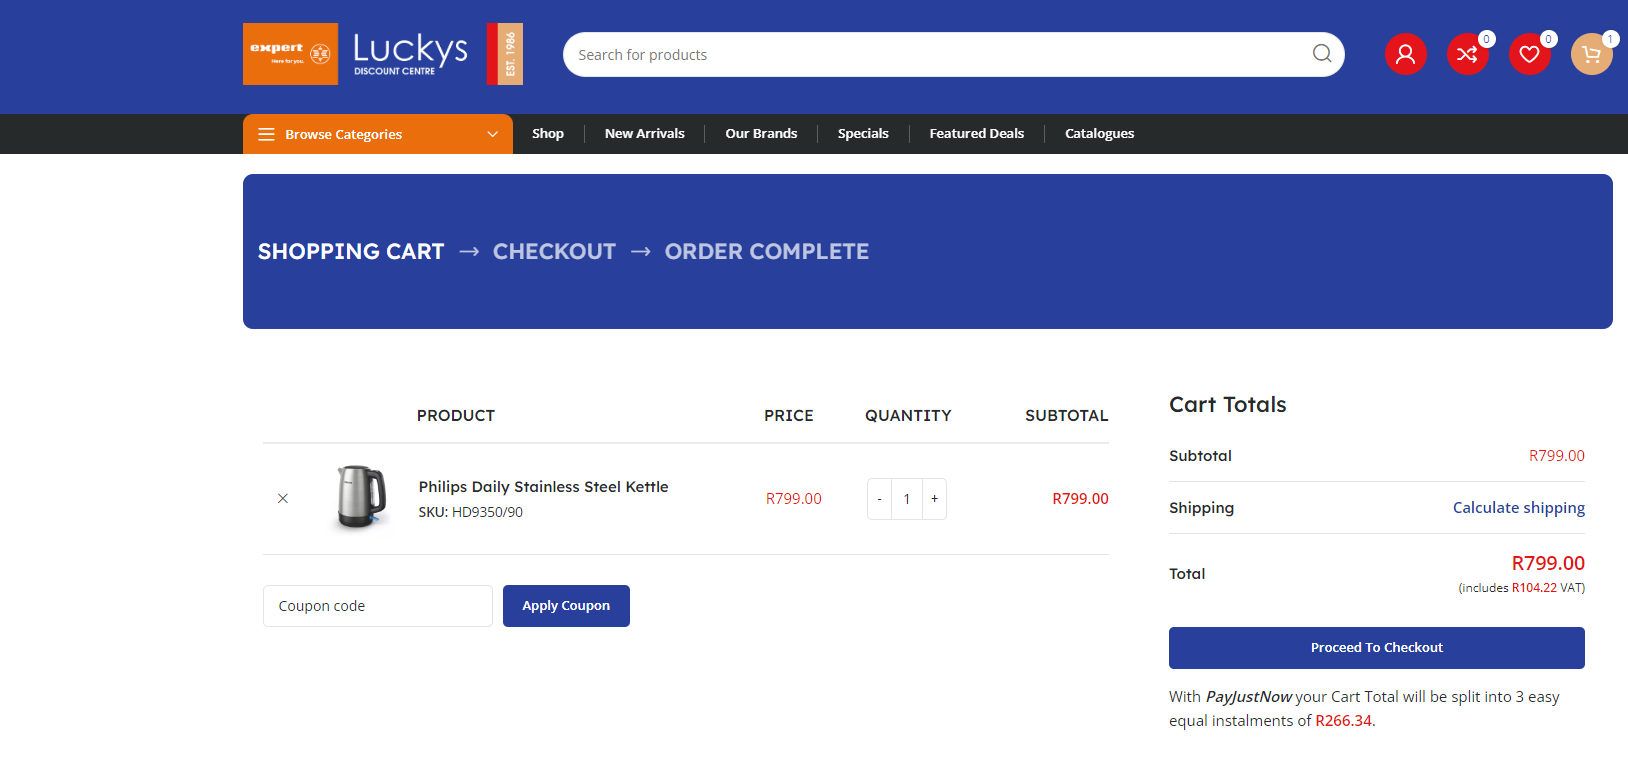The image size is (1628, 759).
Task: Go to the Shopping Cart step
Action: tap(351, 252)
